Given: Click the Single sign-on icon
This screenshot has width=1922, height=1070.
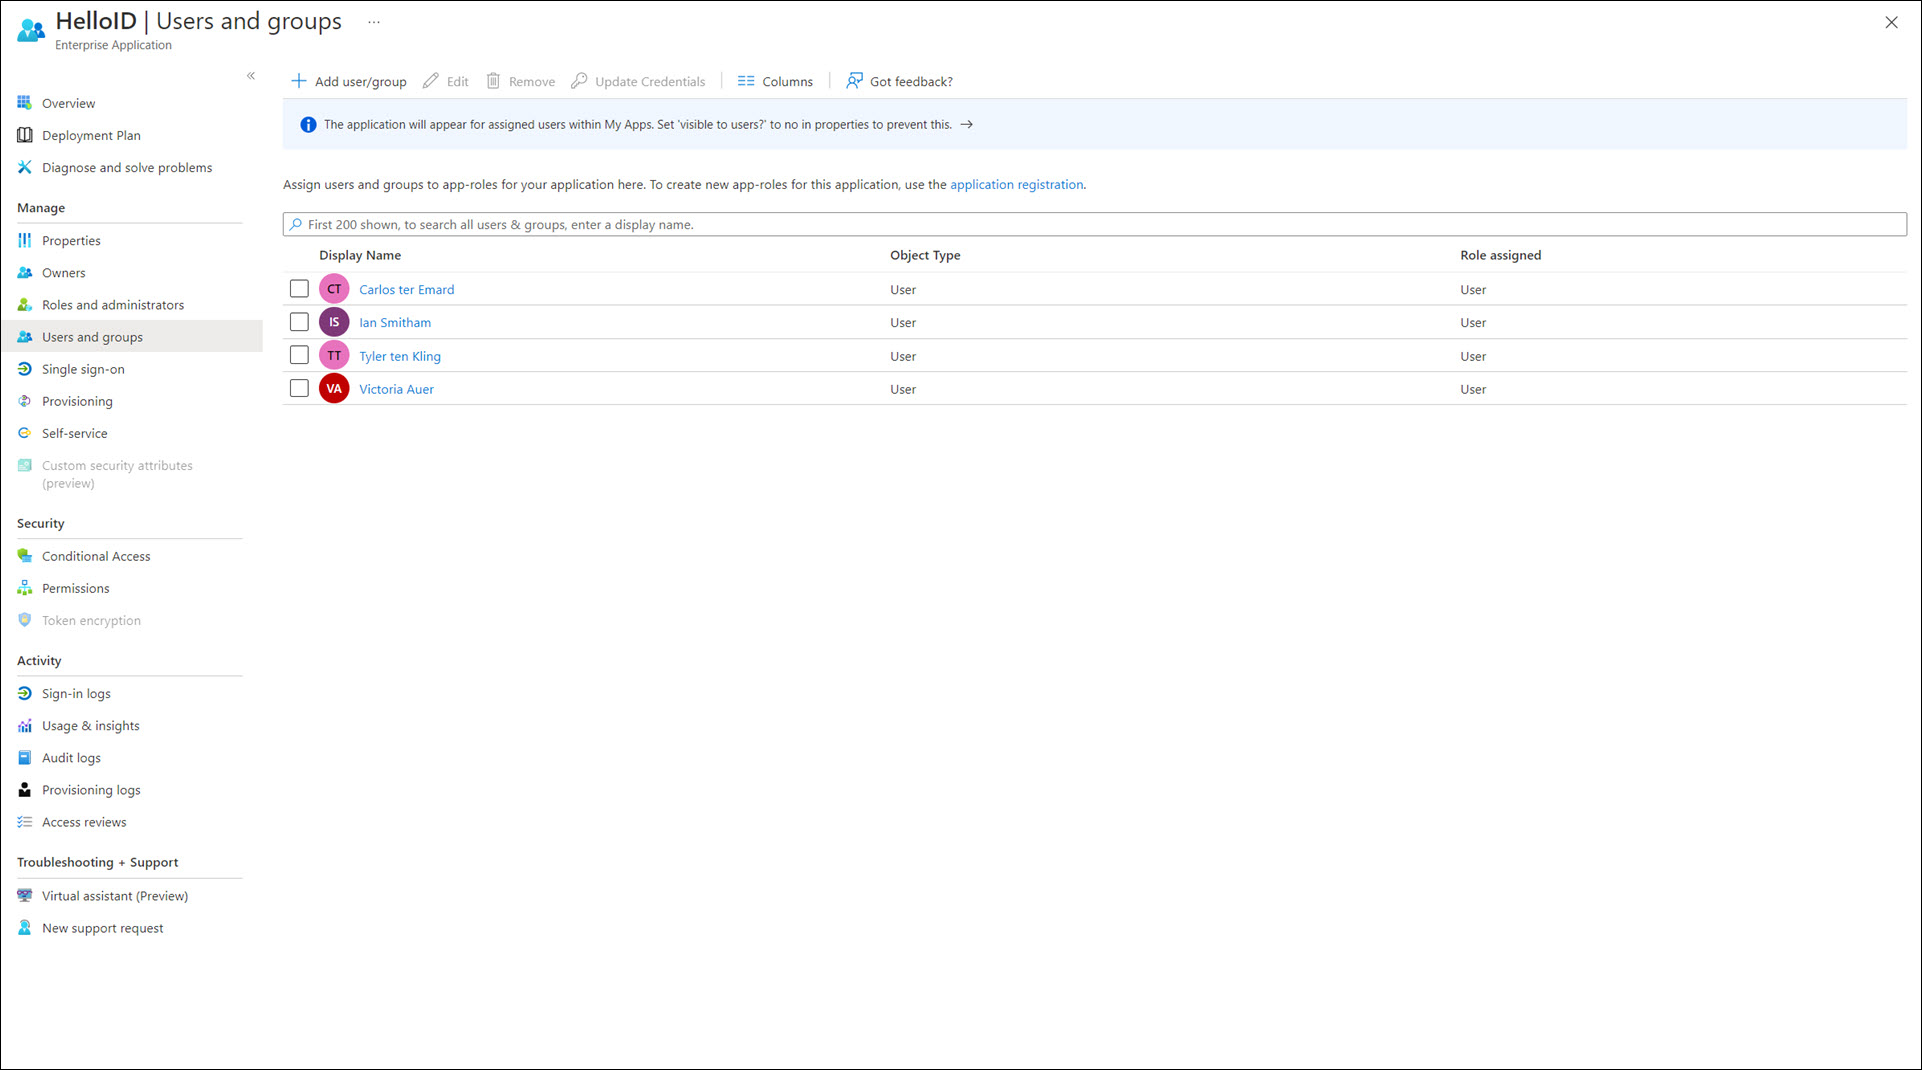Looking at the screenshot, I should [25, 369].
